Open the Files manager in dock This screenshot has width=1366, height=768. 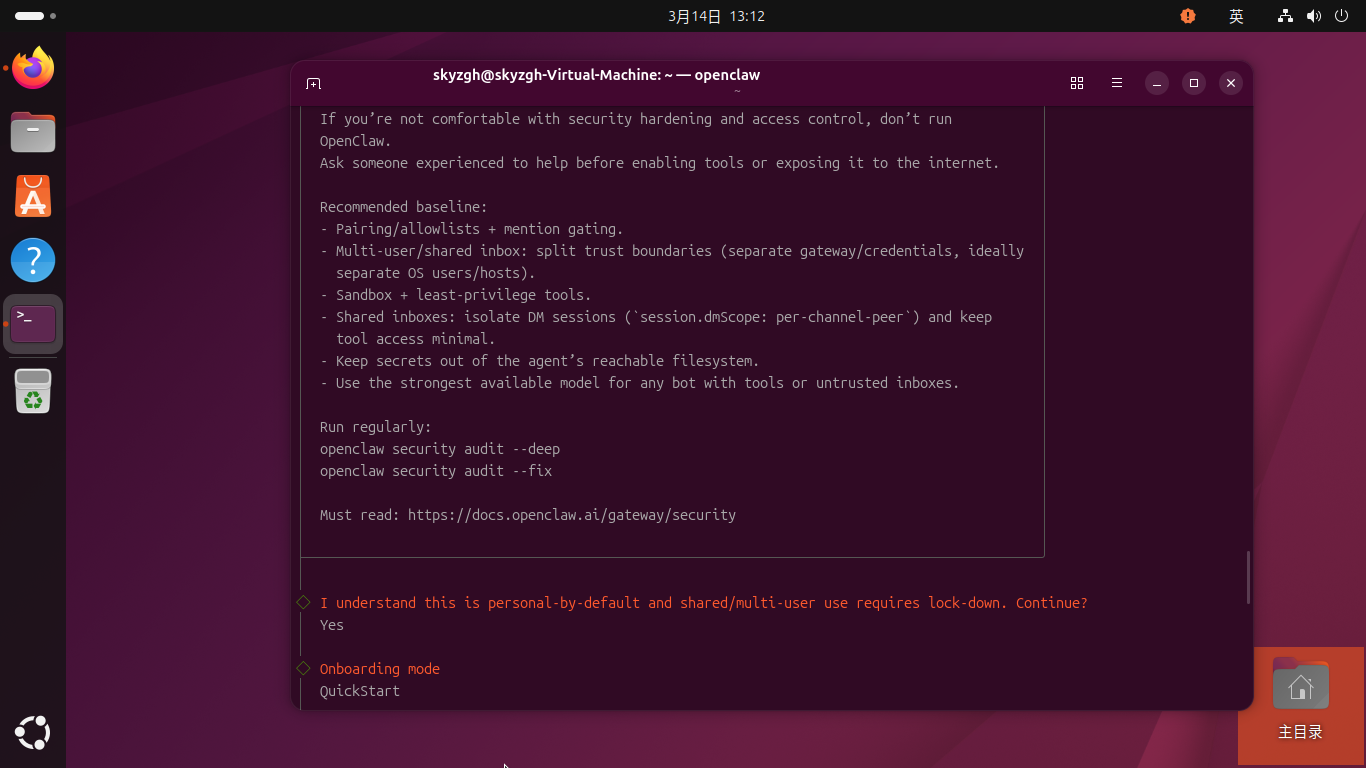pos(33,132)
